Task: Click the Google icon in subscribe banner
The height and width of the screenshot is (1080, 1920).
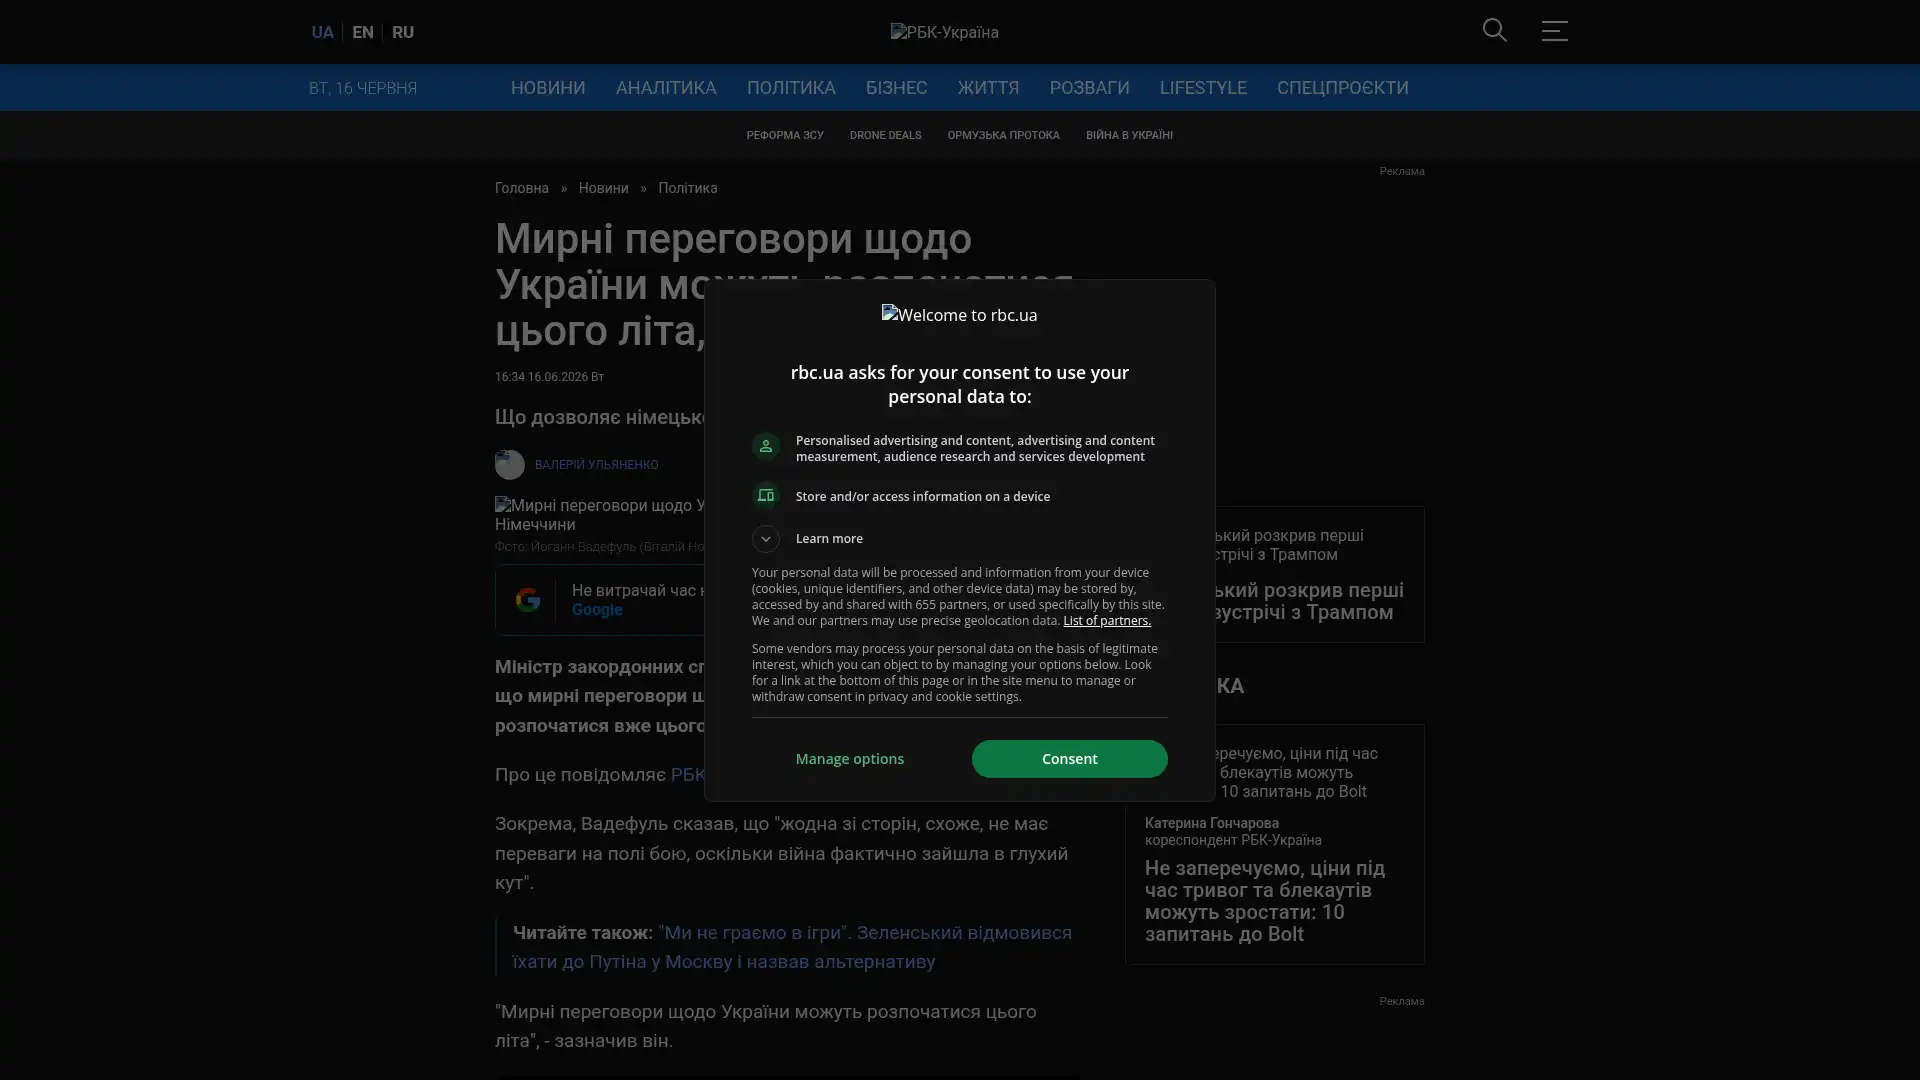Action: tap(527, 600)
